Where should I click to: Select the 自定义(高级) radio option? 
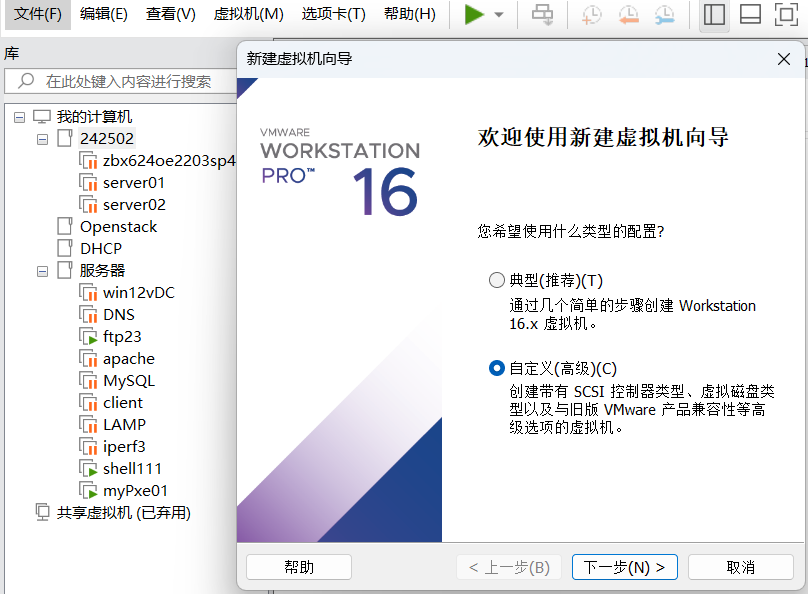(x=497, y=368)
